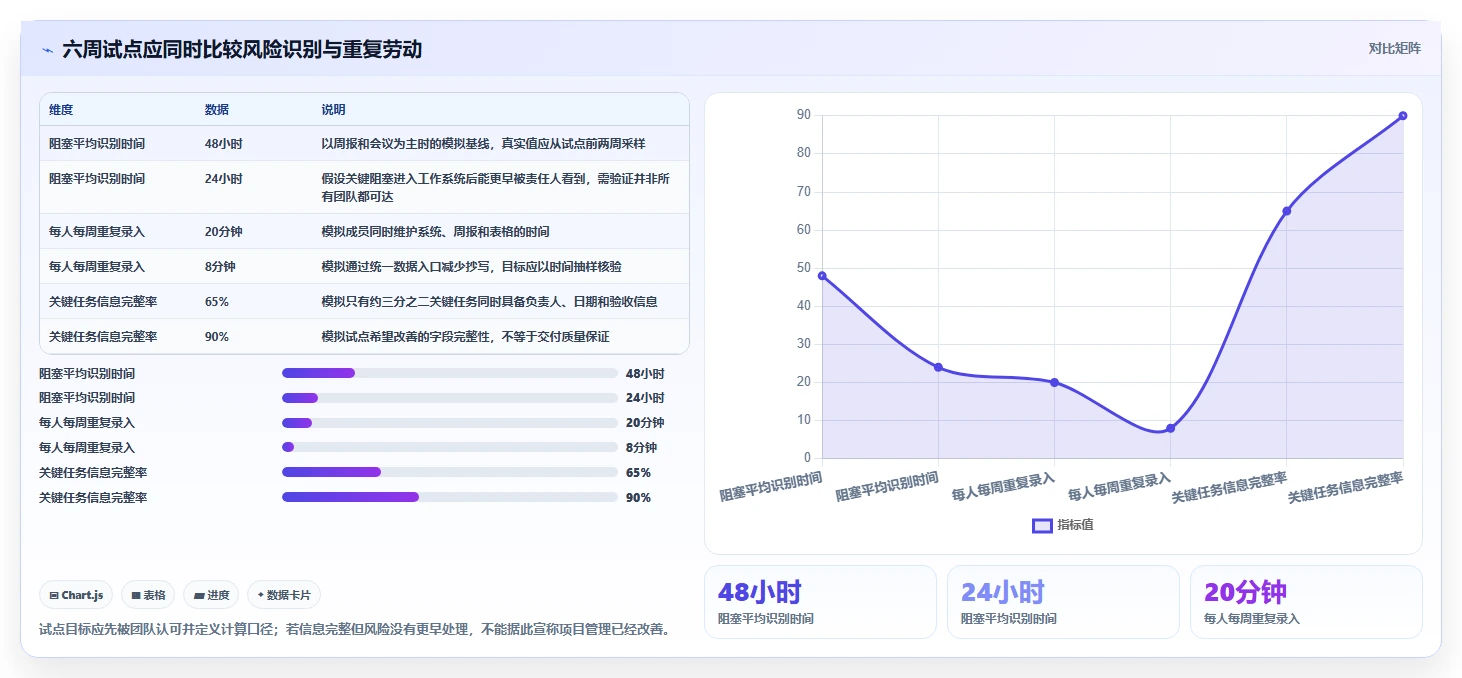
Task: Click the 90% value beside the last progress bar
Action: pyautogui.click(x=638, y=498)
